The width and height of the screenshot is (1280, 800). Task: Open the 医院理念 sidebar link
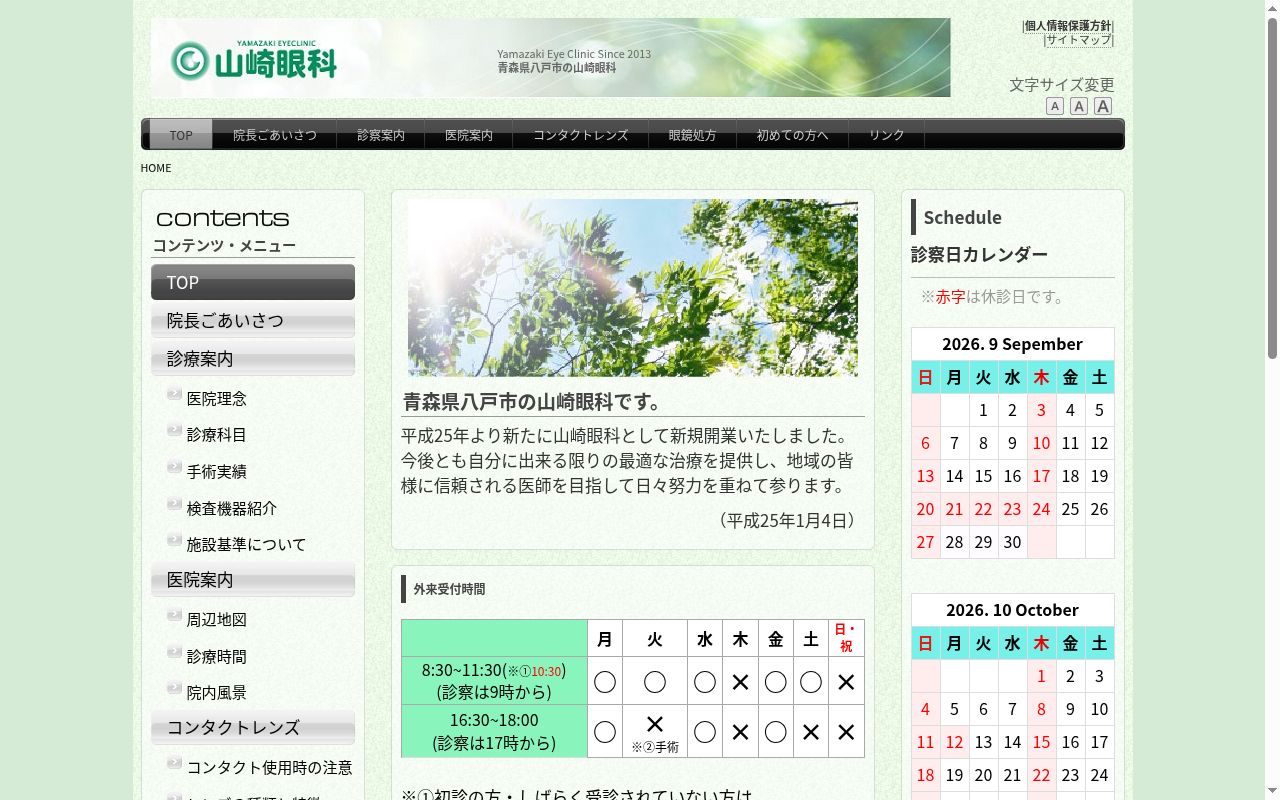(217, 398)
